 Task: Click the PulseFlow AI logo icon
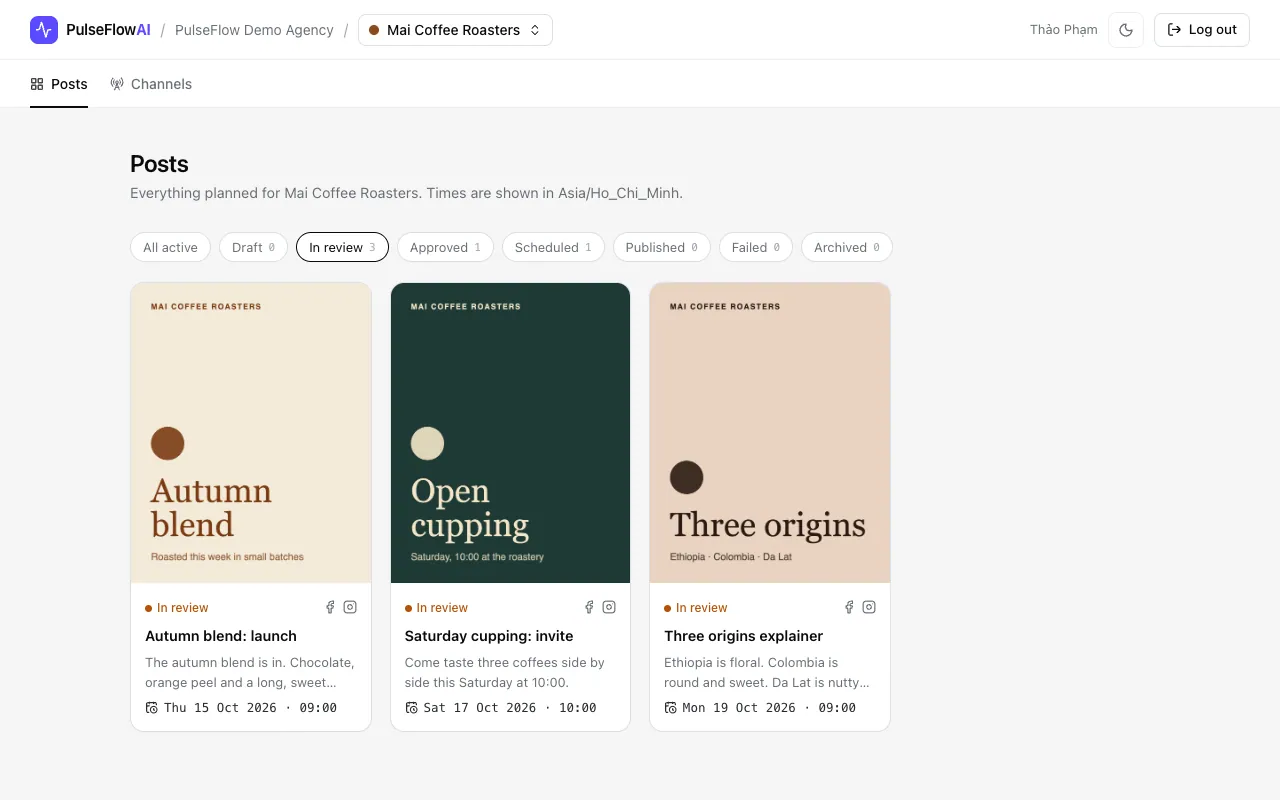44,30
